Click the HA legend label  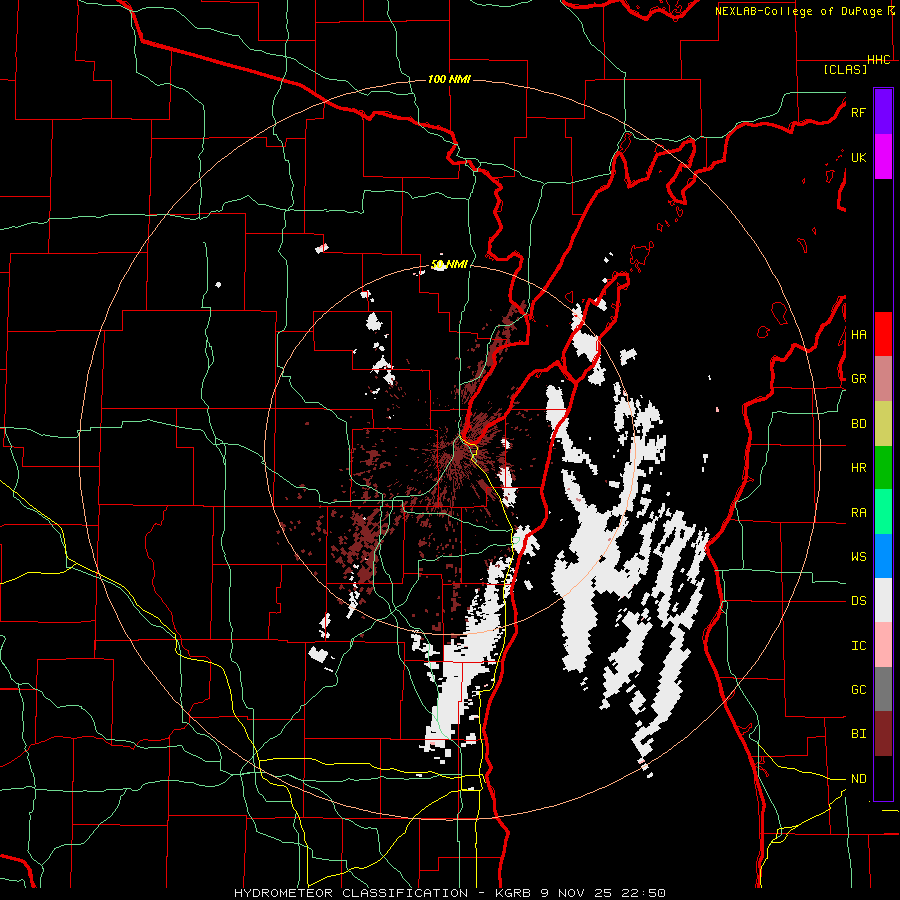click(x=858, y=334)
